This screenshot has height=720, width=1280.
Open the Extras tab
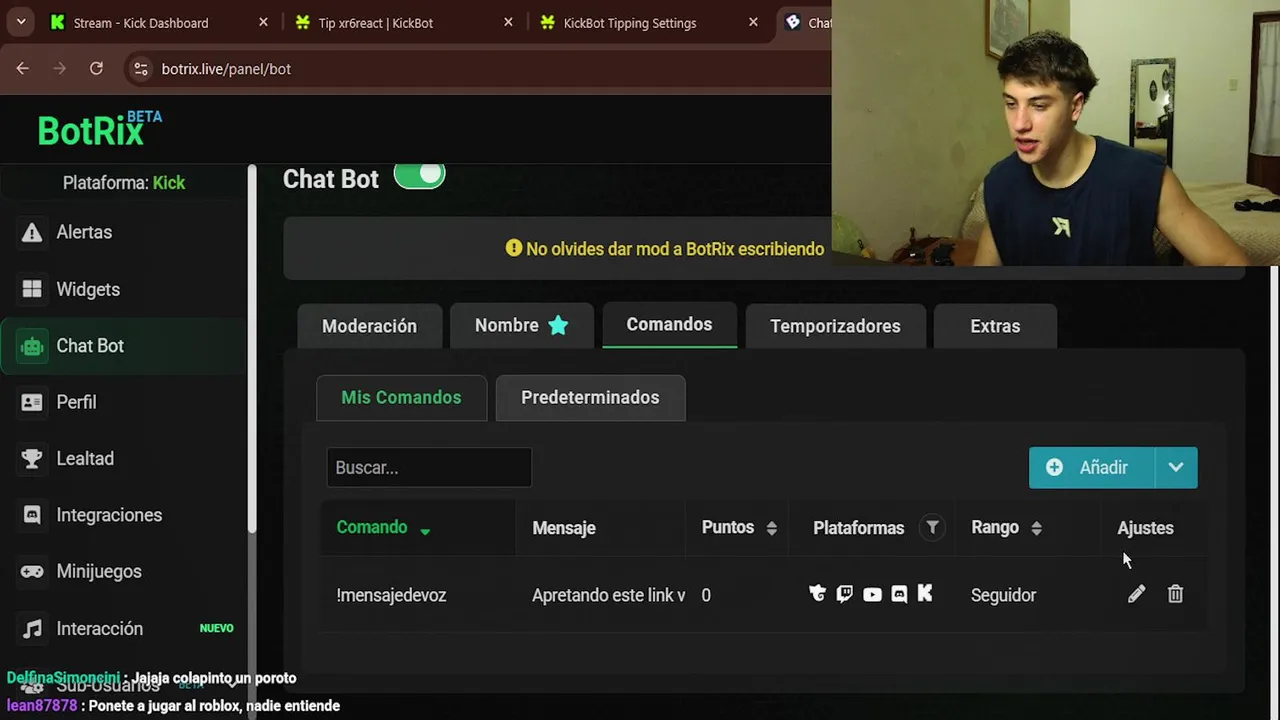point(995,326)
